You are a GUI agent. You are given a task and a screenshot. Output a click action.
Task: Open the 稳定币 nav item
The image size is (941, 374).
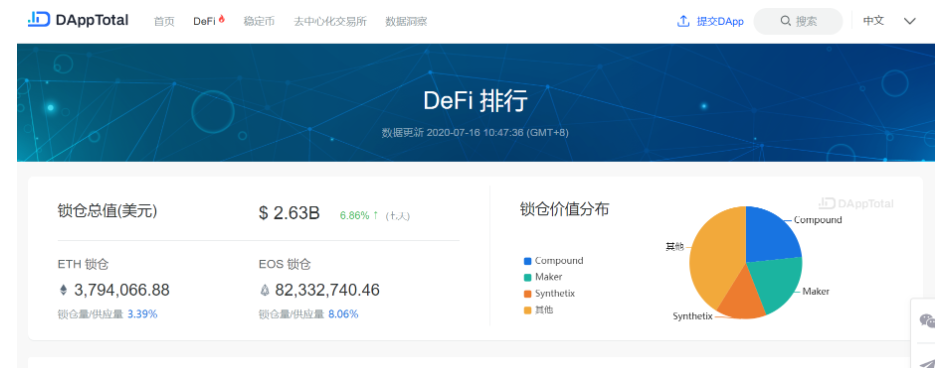[x=259, y=21]
